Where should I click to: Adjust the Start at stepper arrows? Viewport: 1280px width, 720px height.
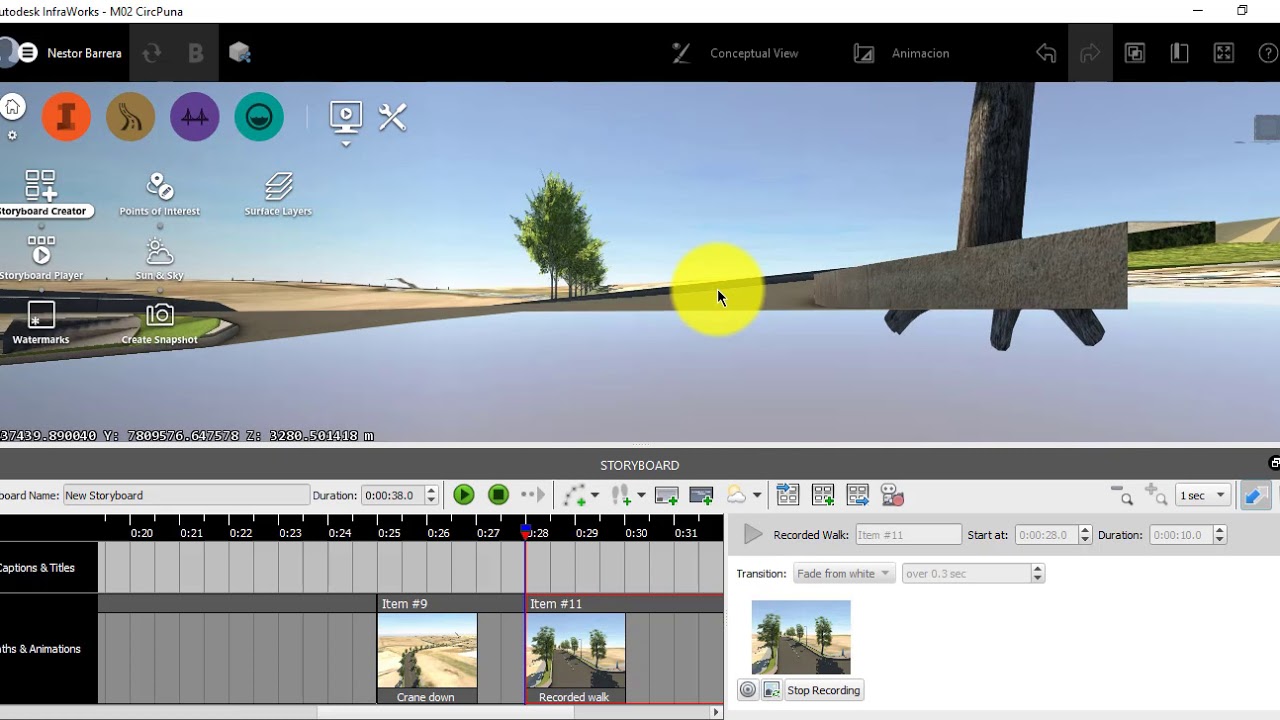click(1086, 535)
